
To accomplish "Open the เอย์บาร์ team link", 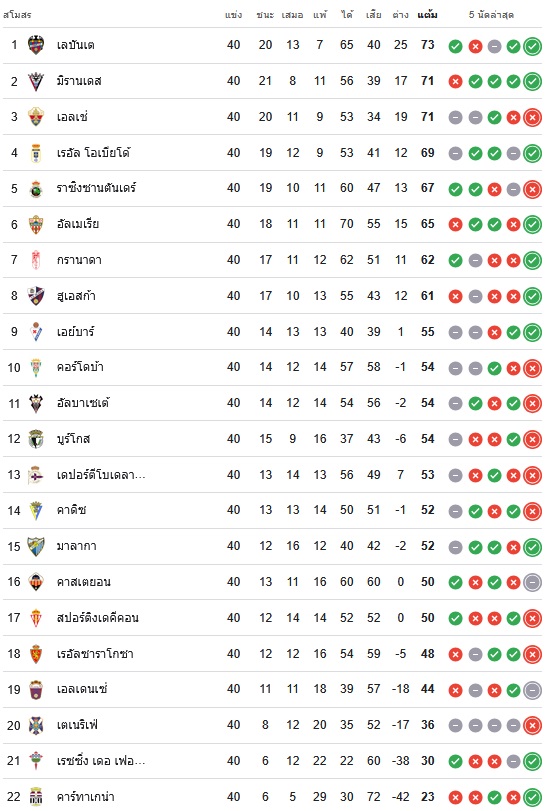I will pos(76,332).
